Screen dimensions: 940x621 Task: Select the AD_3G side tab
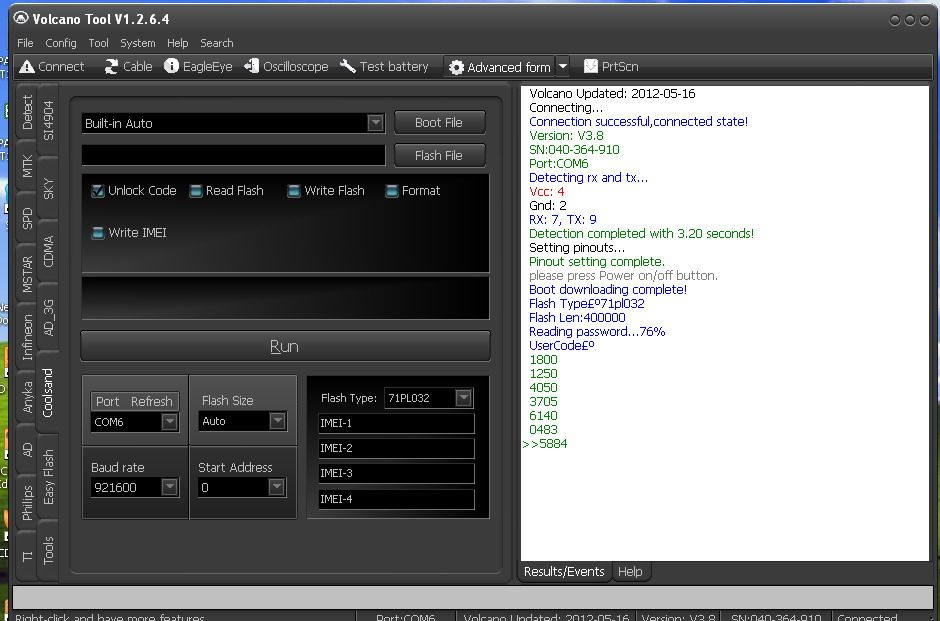coord(48,317)
